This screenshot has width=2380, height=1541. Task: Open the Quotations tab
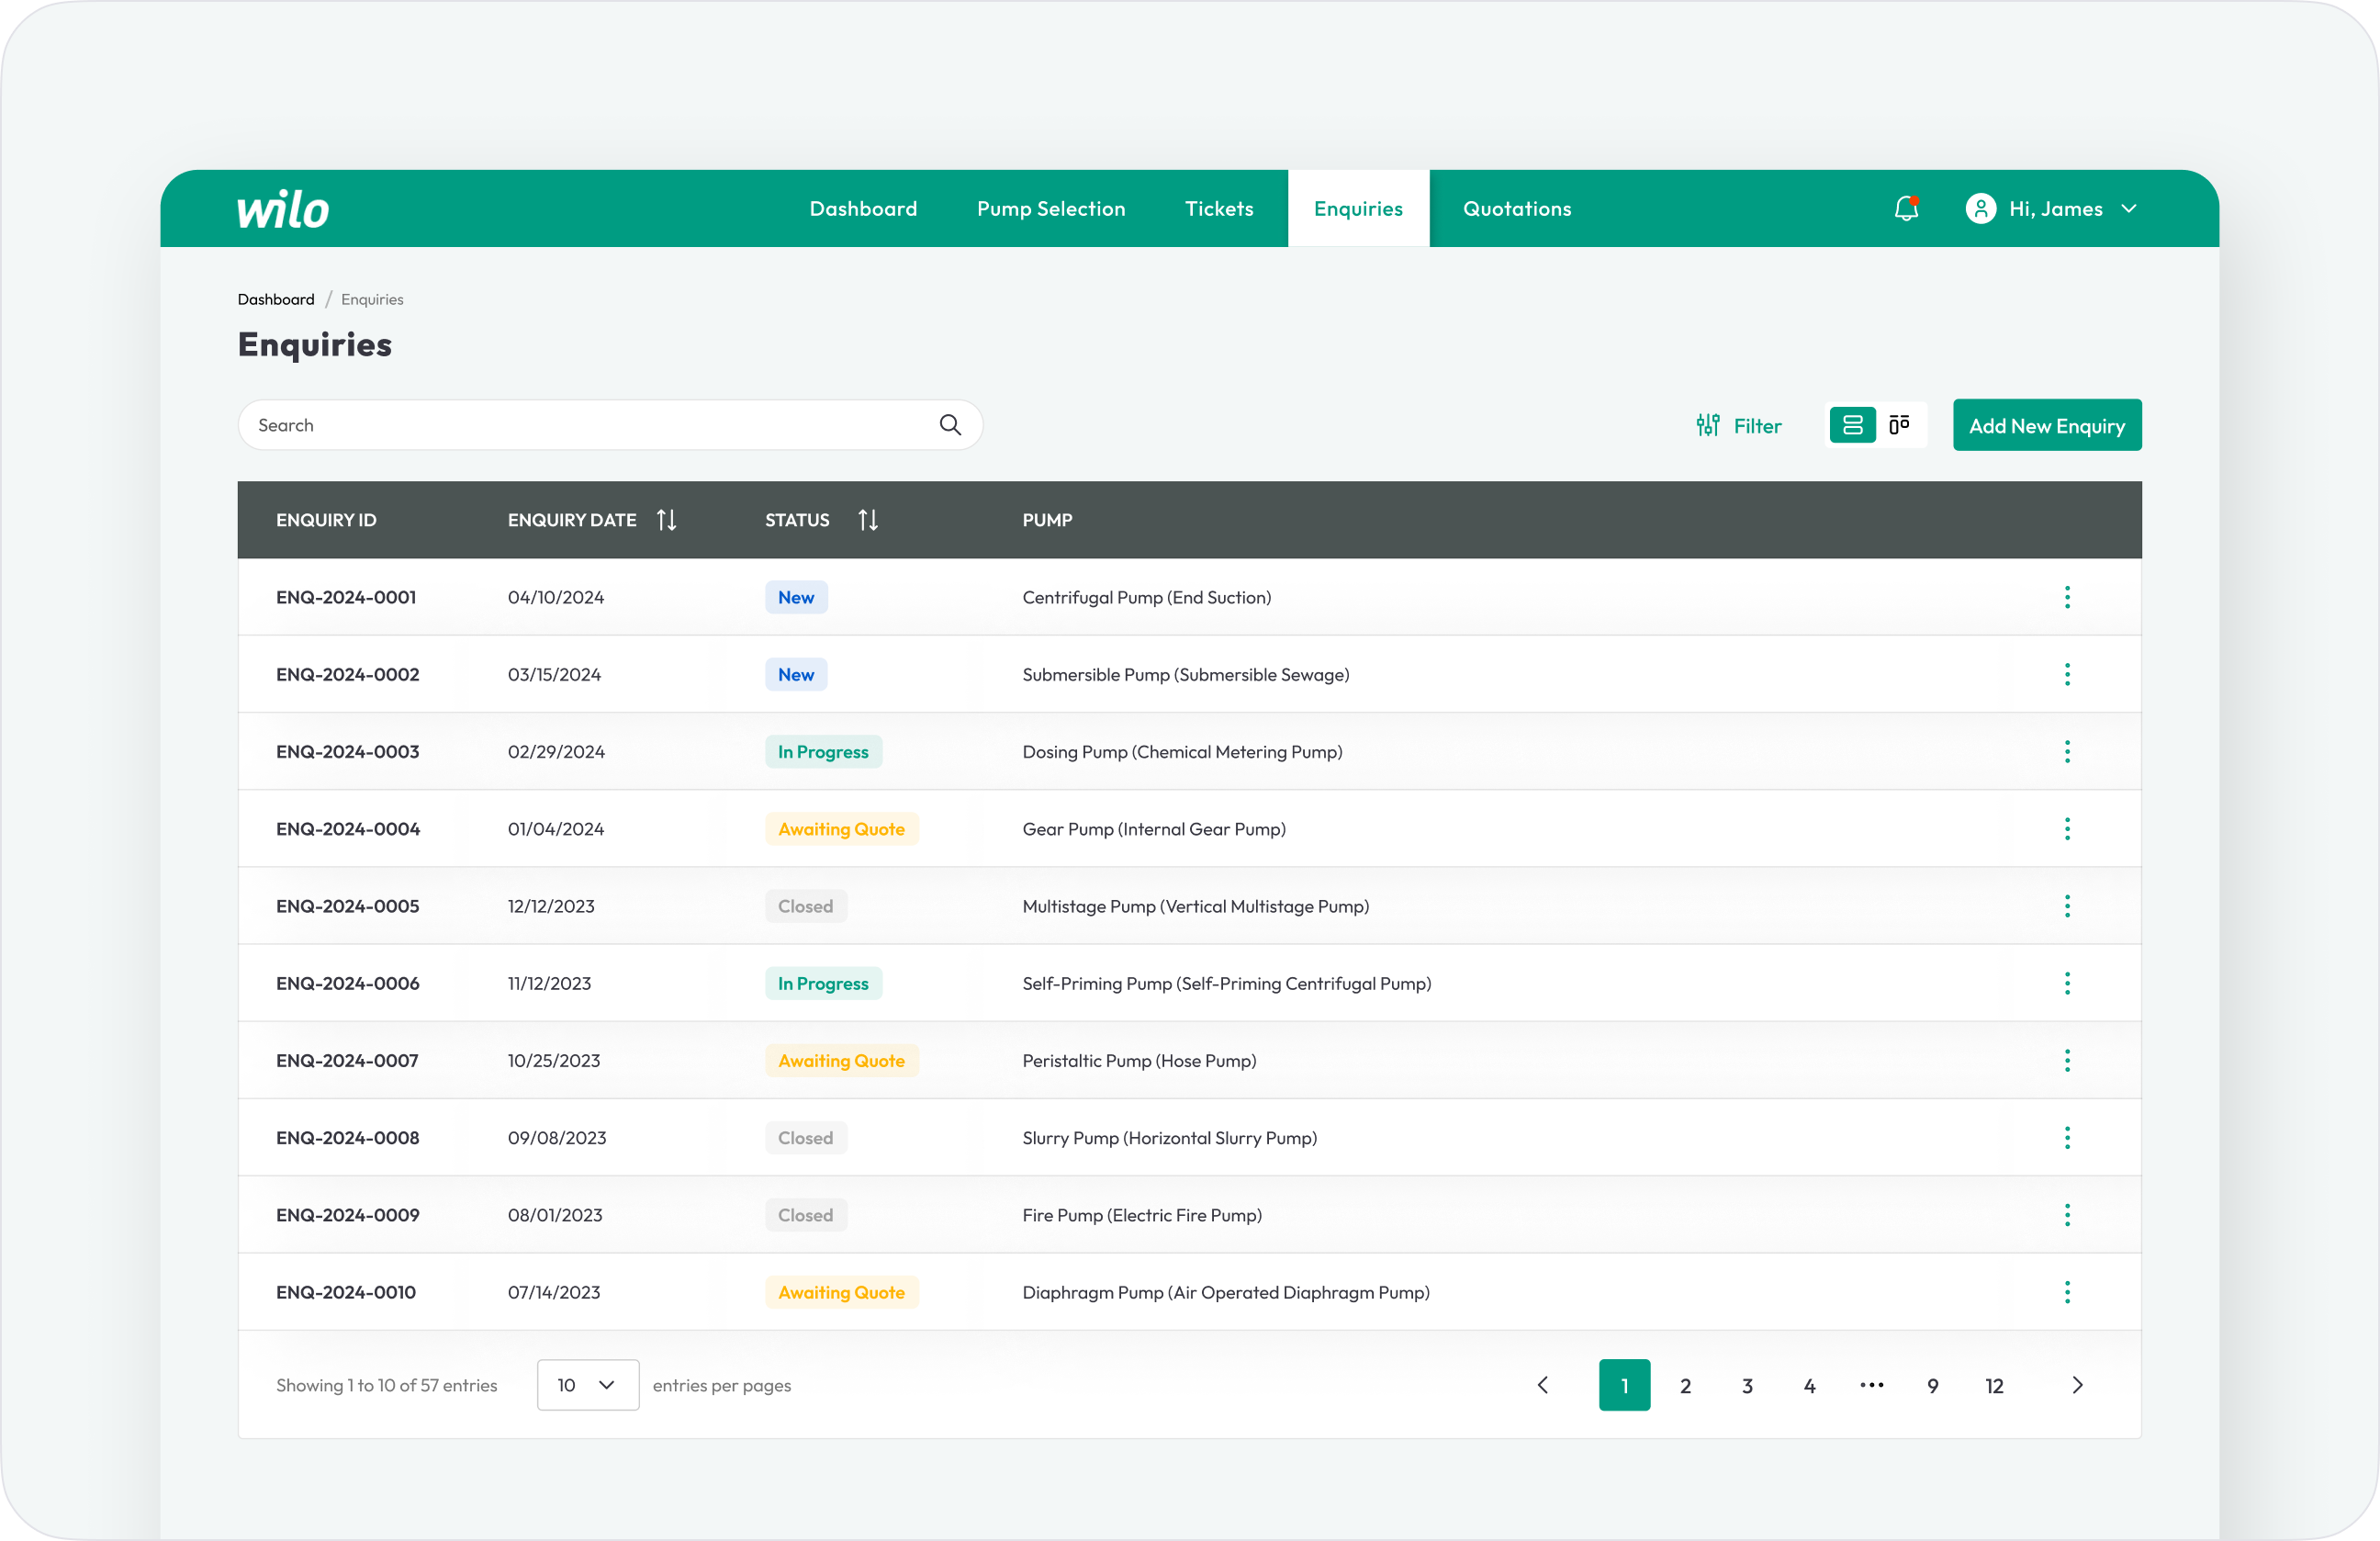point(1517,209)
